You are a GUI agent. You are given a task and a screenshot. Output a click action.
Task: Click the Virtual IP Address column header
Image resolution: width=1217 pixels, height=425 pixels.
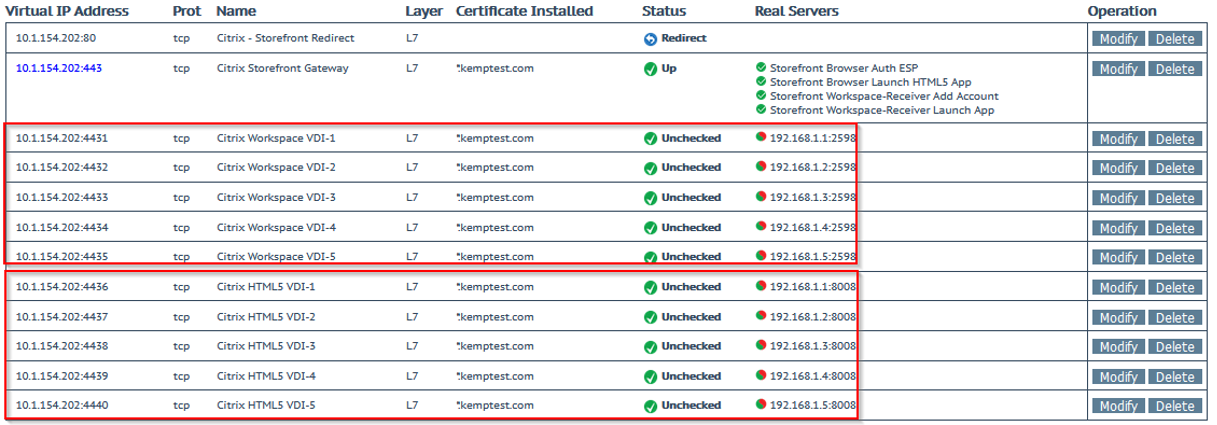tap(67, 11)
